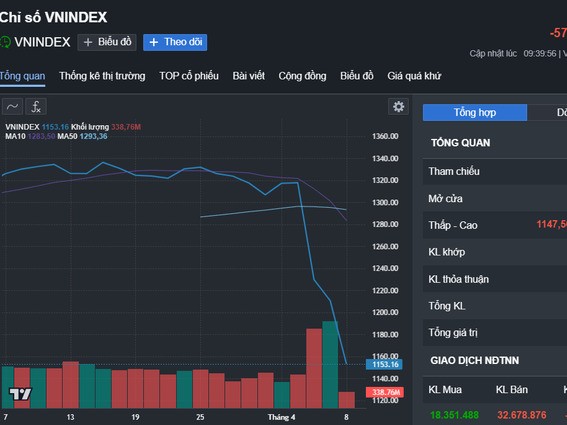
Task: Open the indicators fx icon
Action: pos(36,107)
